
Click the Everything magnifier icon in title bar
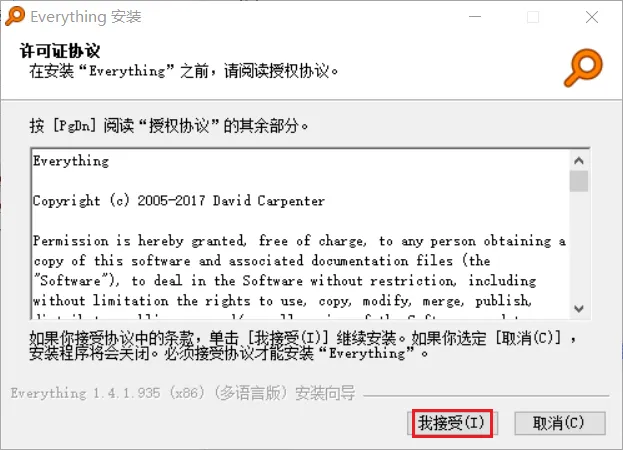coord(15,16)
